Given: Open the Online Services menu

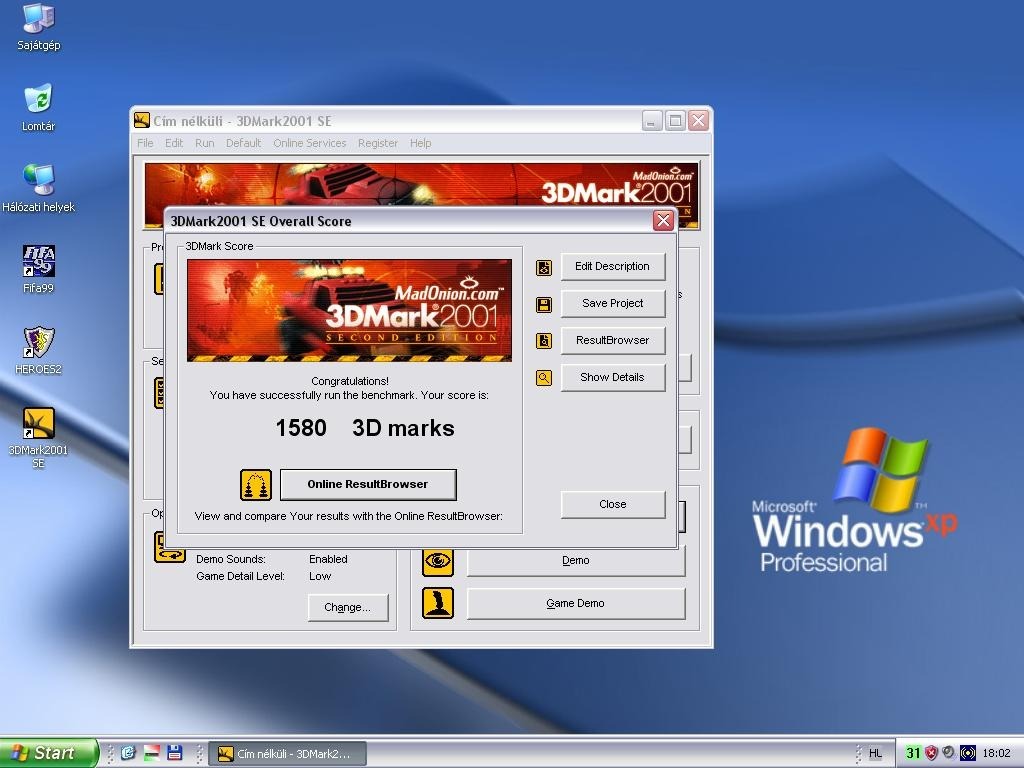Looking at the screenshot, I should tap(310, 143).
